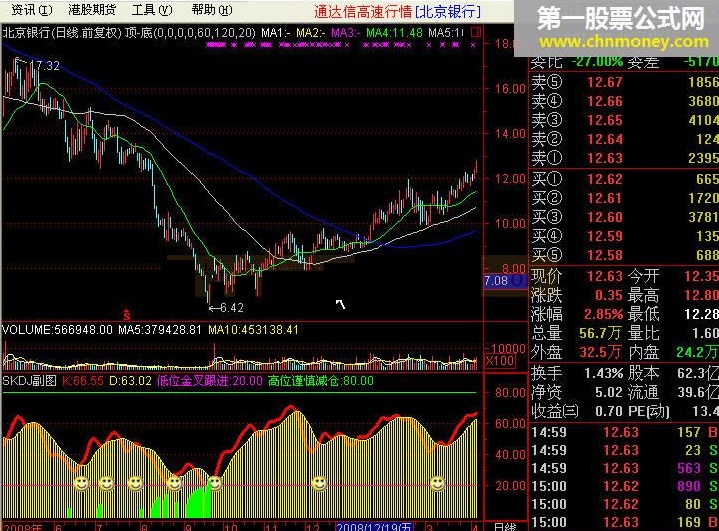Click the 顶-底(0,0,0,0,60,120,20) indicator name
This screenshot has width=719, height=531.
coord(190,33)
